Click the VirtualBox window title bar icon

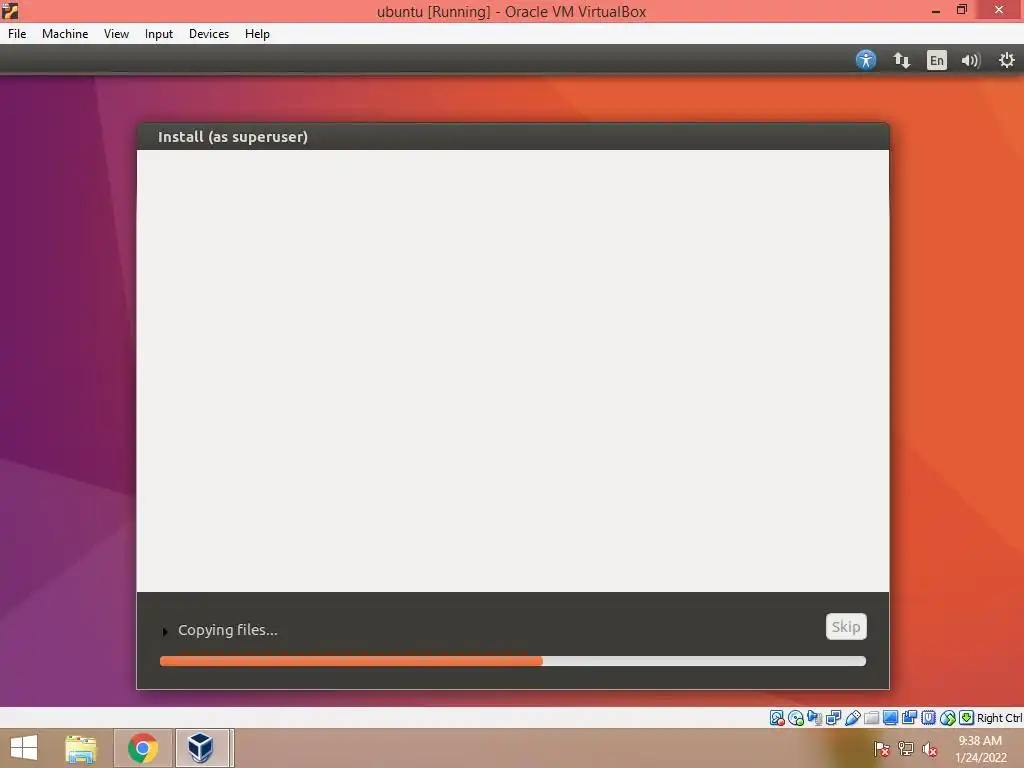coord(10,10)
